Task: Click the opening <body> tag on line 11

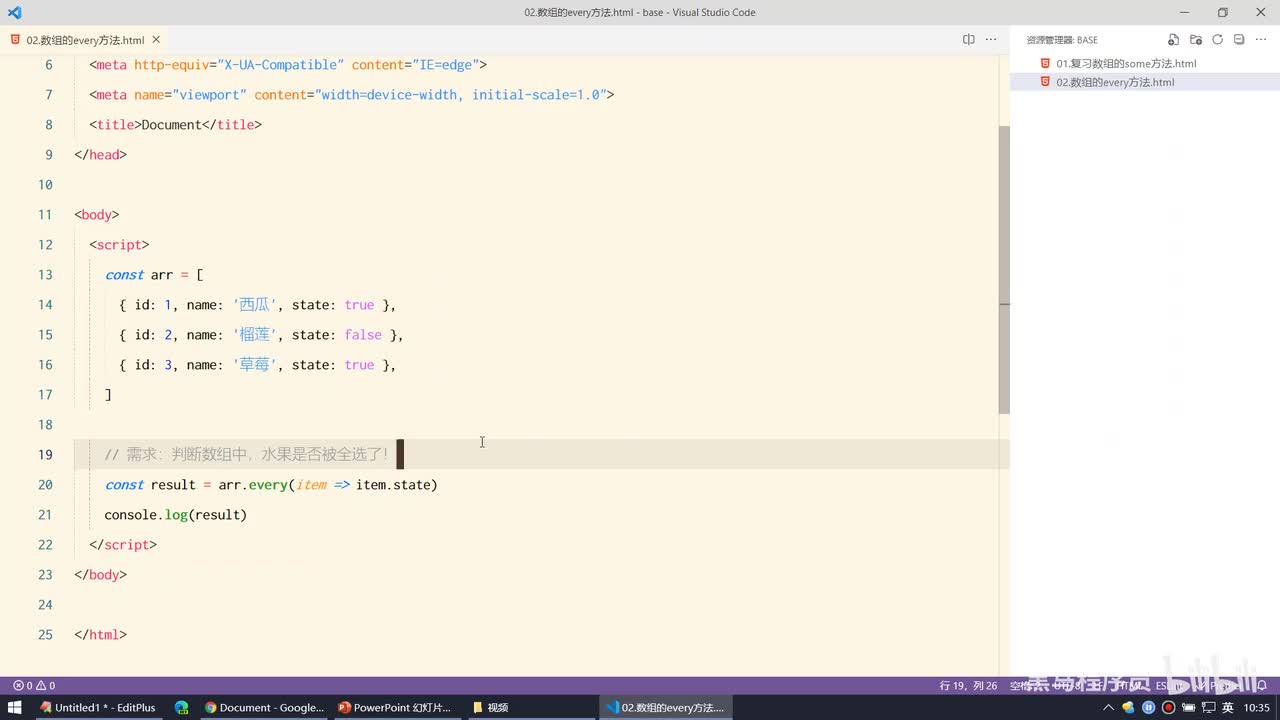Action: (97, 215)
